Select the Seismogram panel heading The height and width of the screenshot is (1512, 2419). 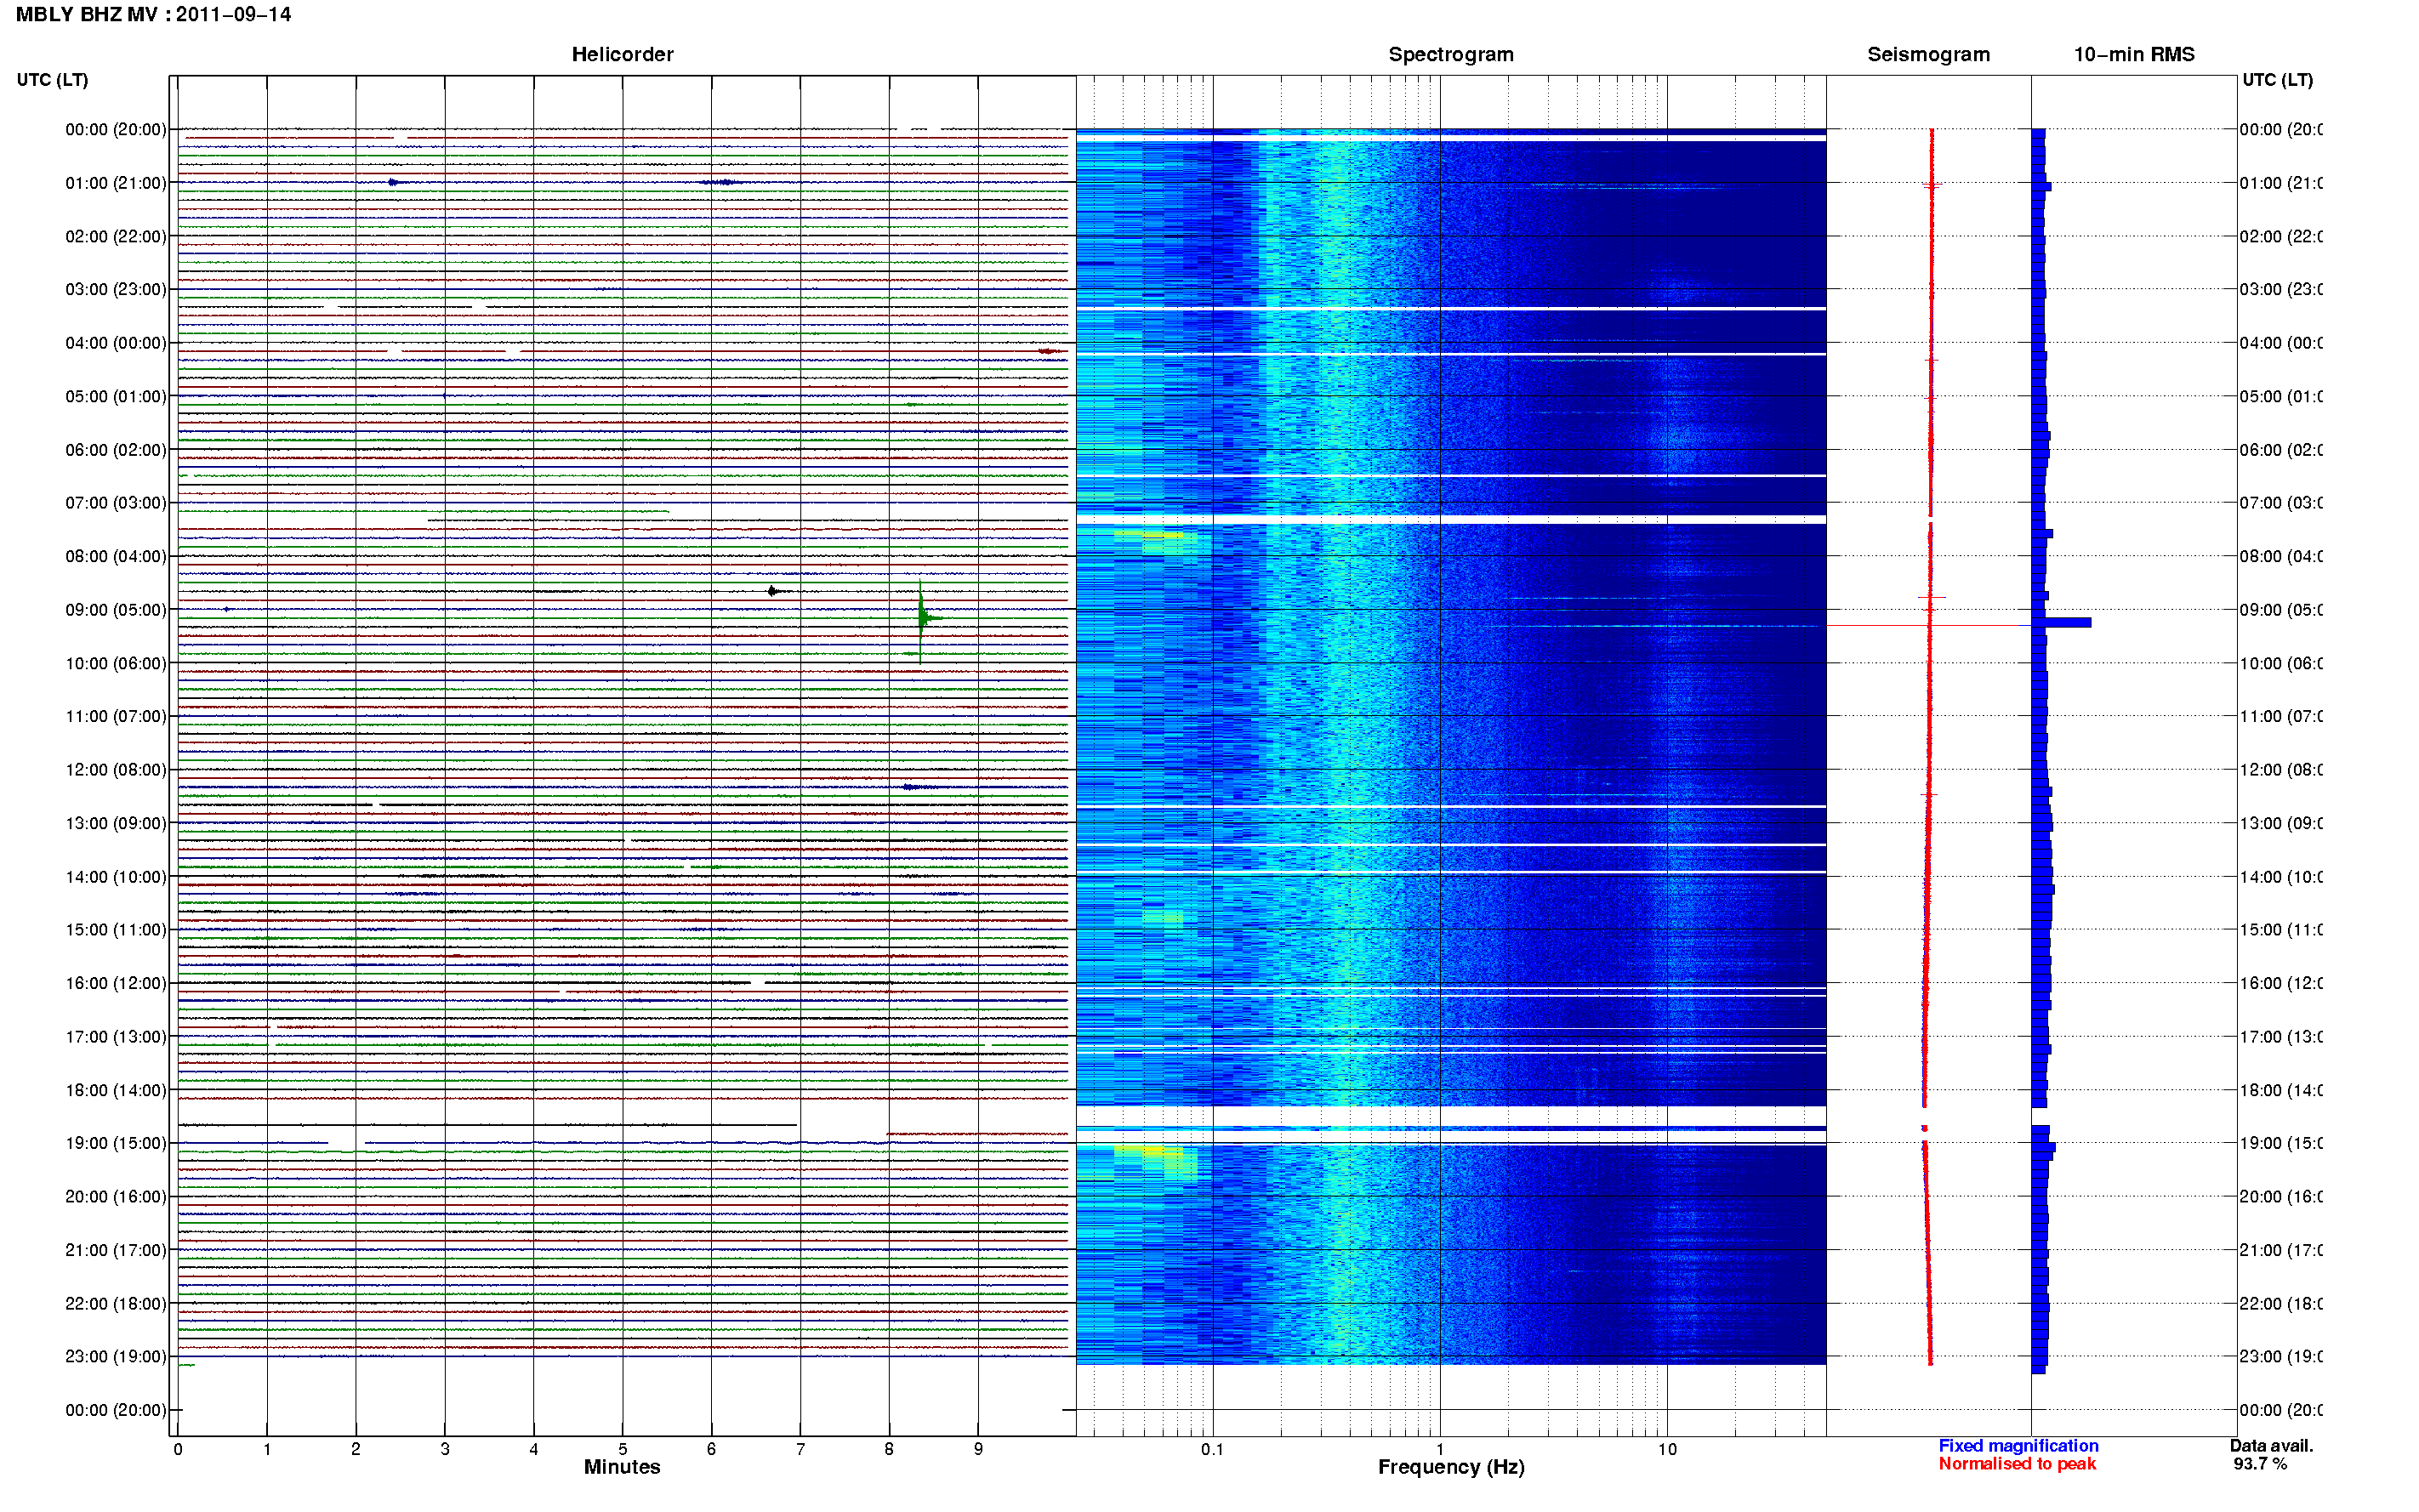pos(1928,55)
